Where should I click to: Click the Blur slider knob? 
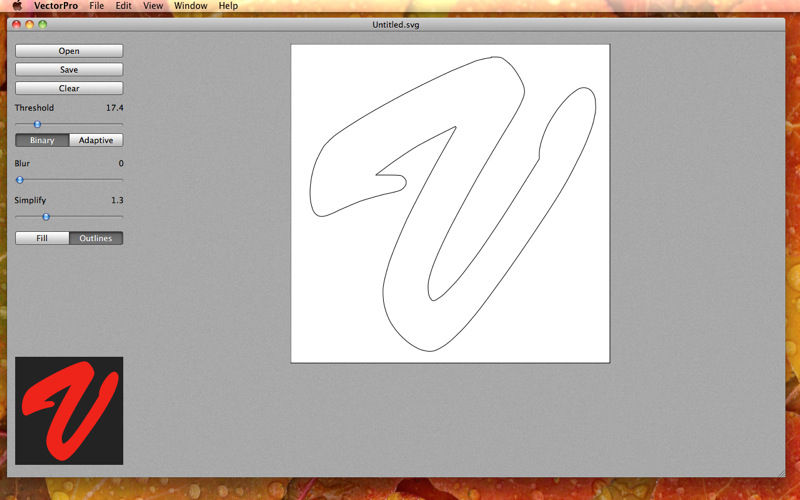[x=20, y=180]
